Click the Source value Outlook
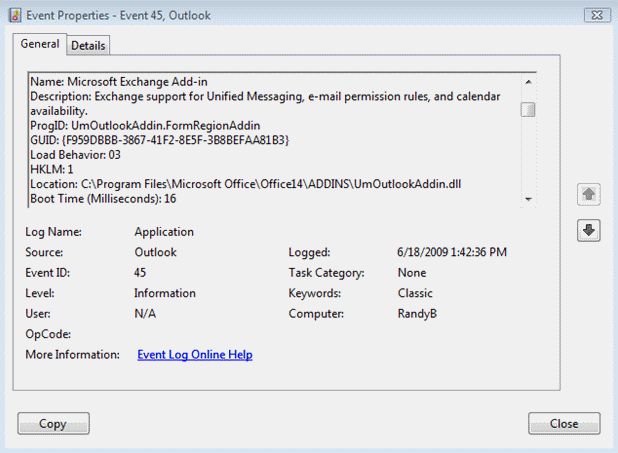Image resolution: width=618 pixels, height=453 pixels. [x=155, y=252]
